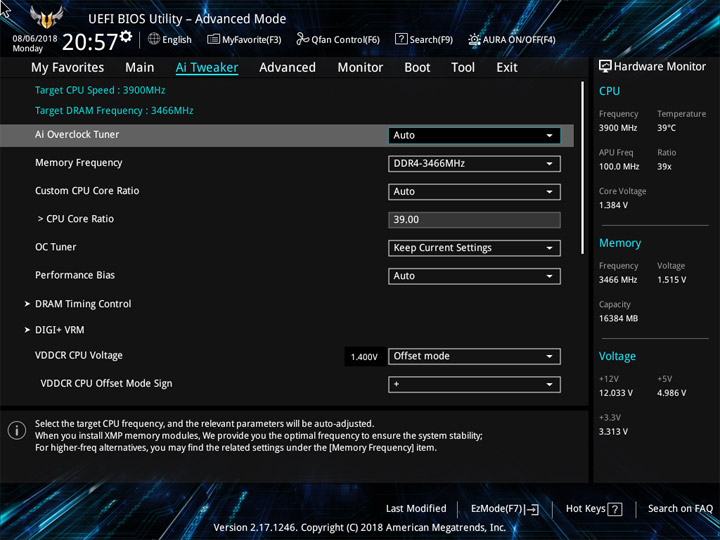The width and height of the screenshot is (720, 540).
Task: Click memory voltage 1.515 V value
Action: pos(672,280)
